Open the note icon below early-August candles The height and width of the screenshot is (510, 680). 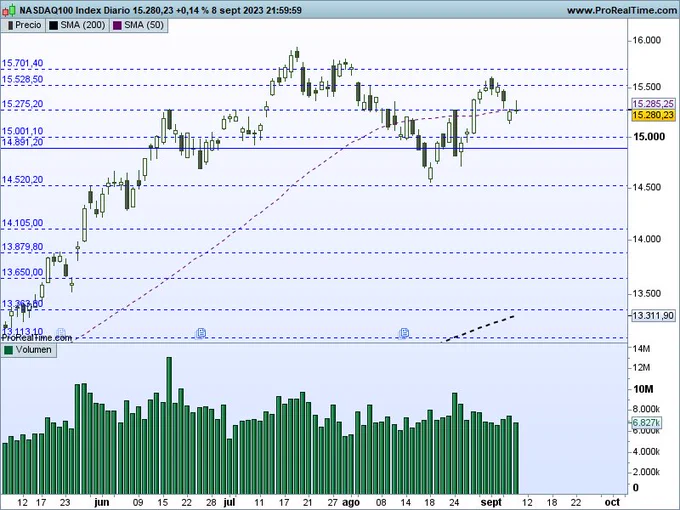404,333
